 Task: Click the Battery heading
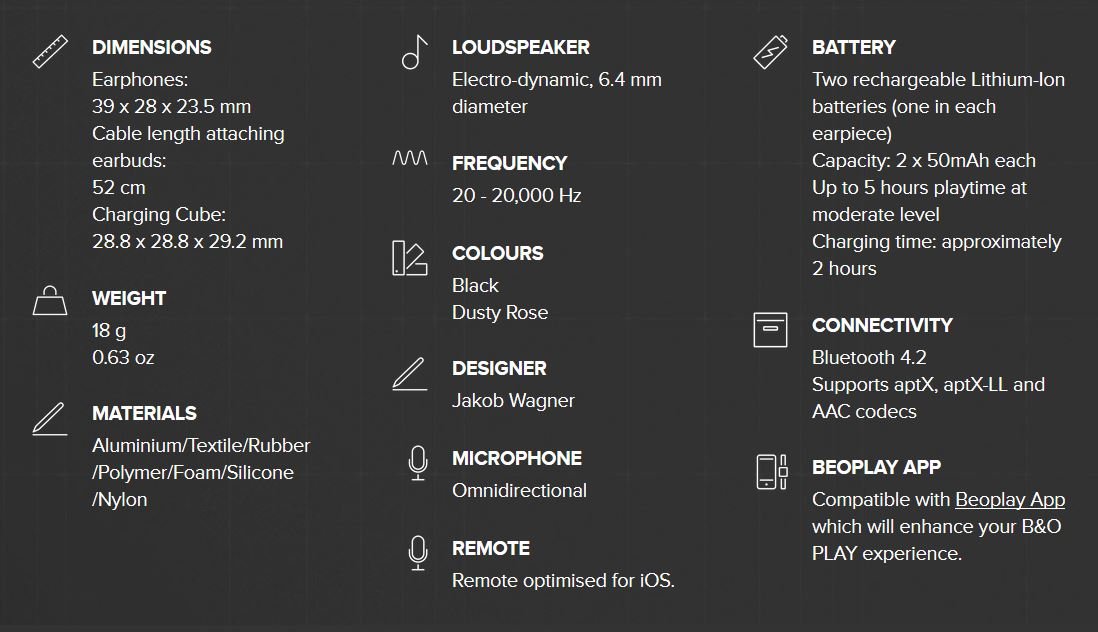(x=854, y=47)
